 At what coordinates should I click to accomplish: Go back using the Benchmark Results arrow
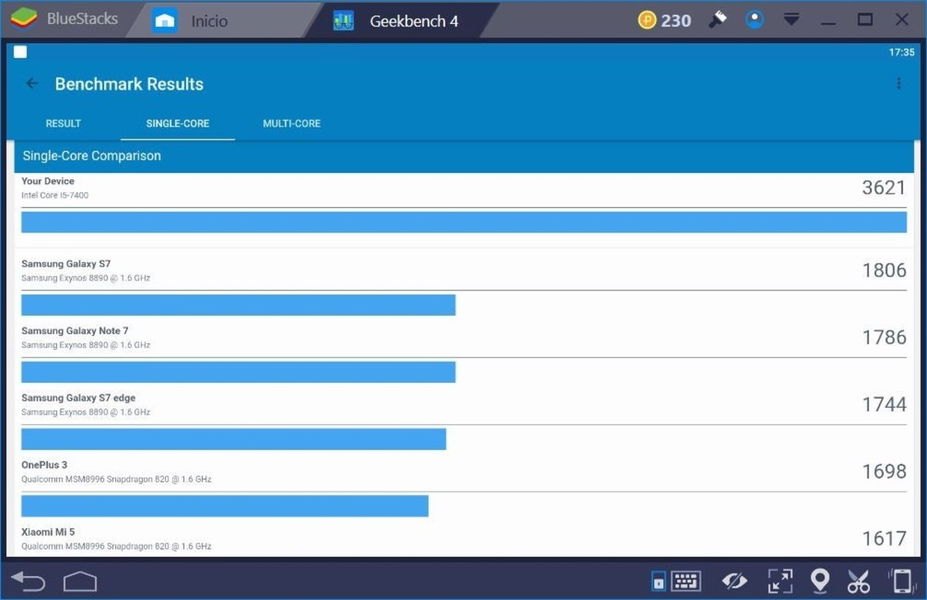pyautogui.click(x=32, y=83)
